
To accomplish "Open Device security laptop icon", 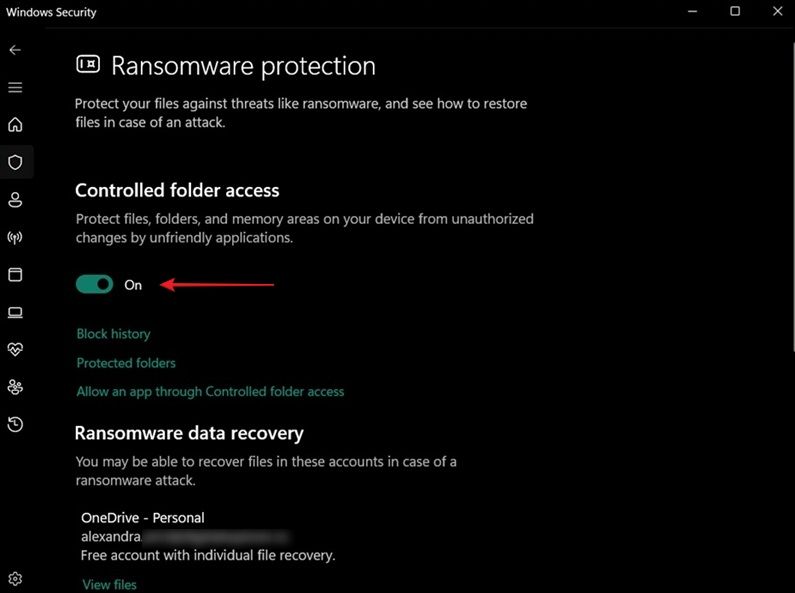I will (15, 312).
